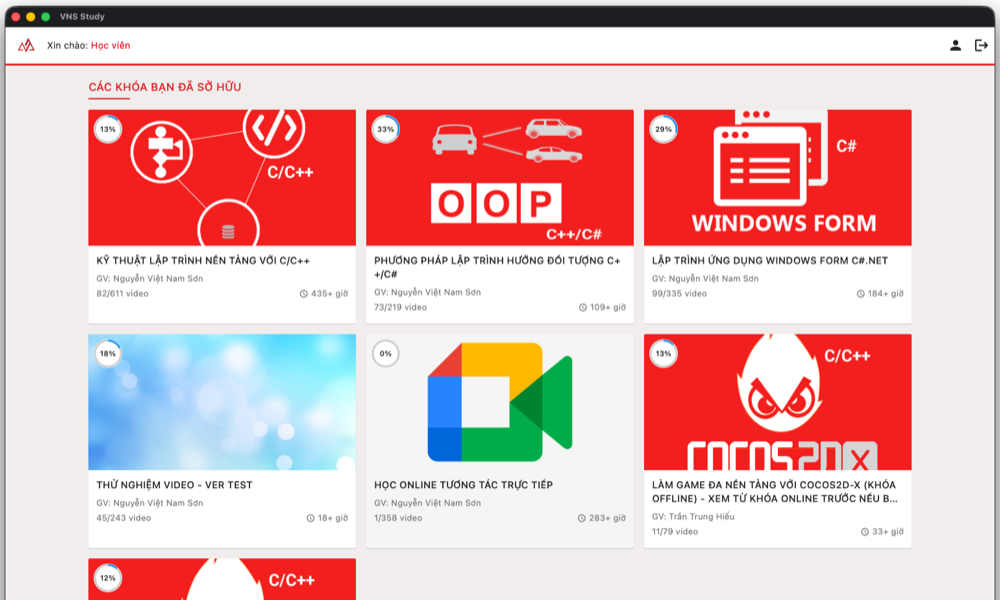Click the 13% progress circle on C/C++ course
This screenshot has width=1000, height=600.
click(x=108, y=129)
